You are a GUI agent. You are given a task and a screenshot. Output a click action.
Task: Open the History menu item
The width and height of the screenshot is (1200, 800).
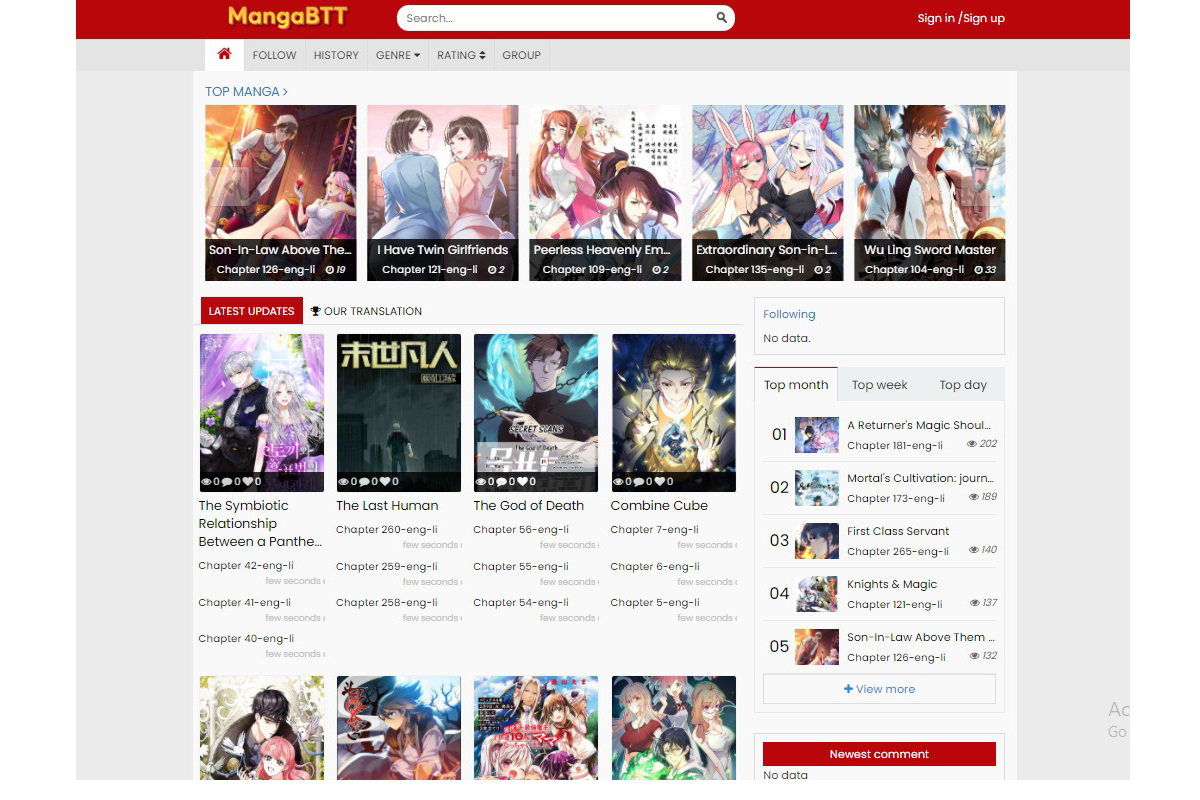(335, 55)
